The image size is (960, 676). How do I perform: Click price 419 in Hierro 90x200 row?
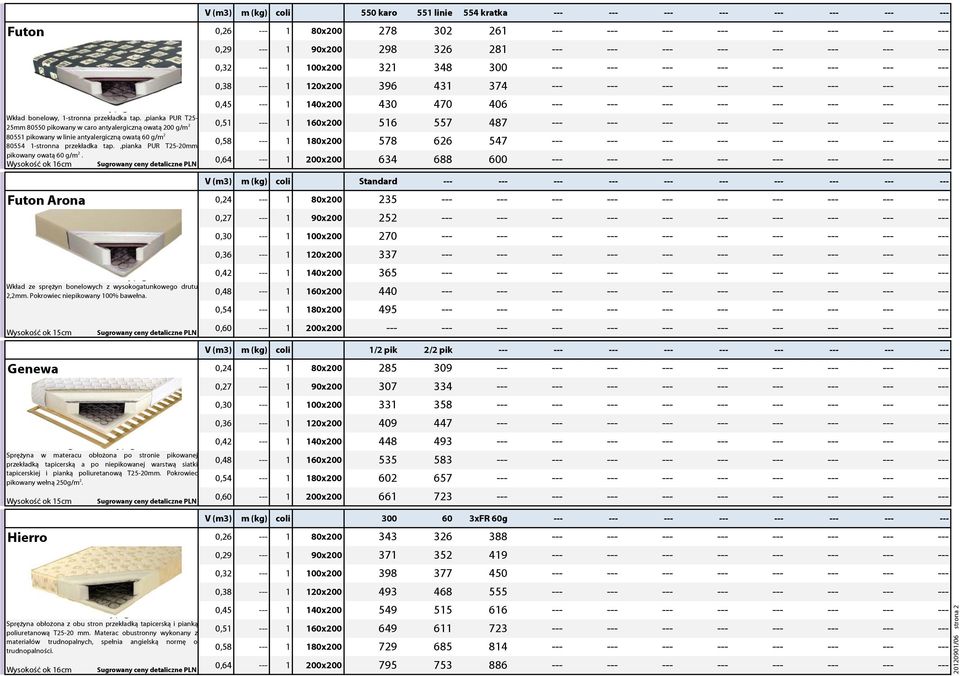coord(498,555)
